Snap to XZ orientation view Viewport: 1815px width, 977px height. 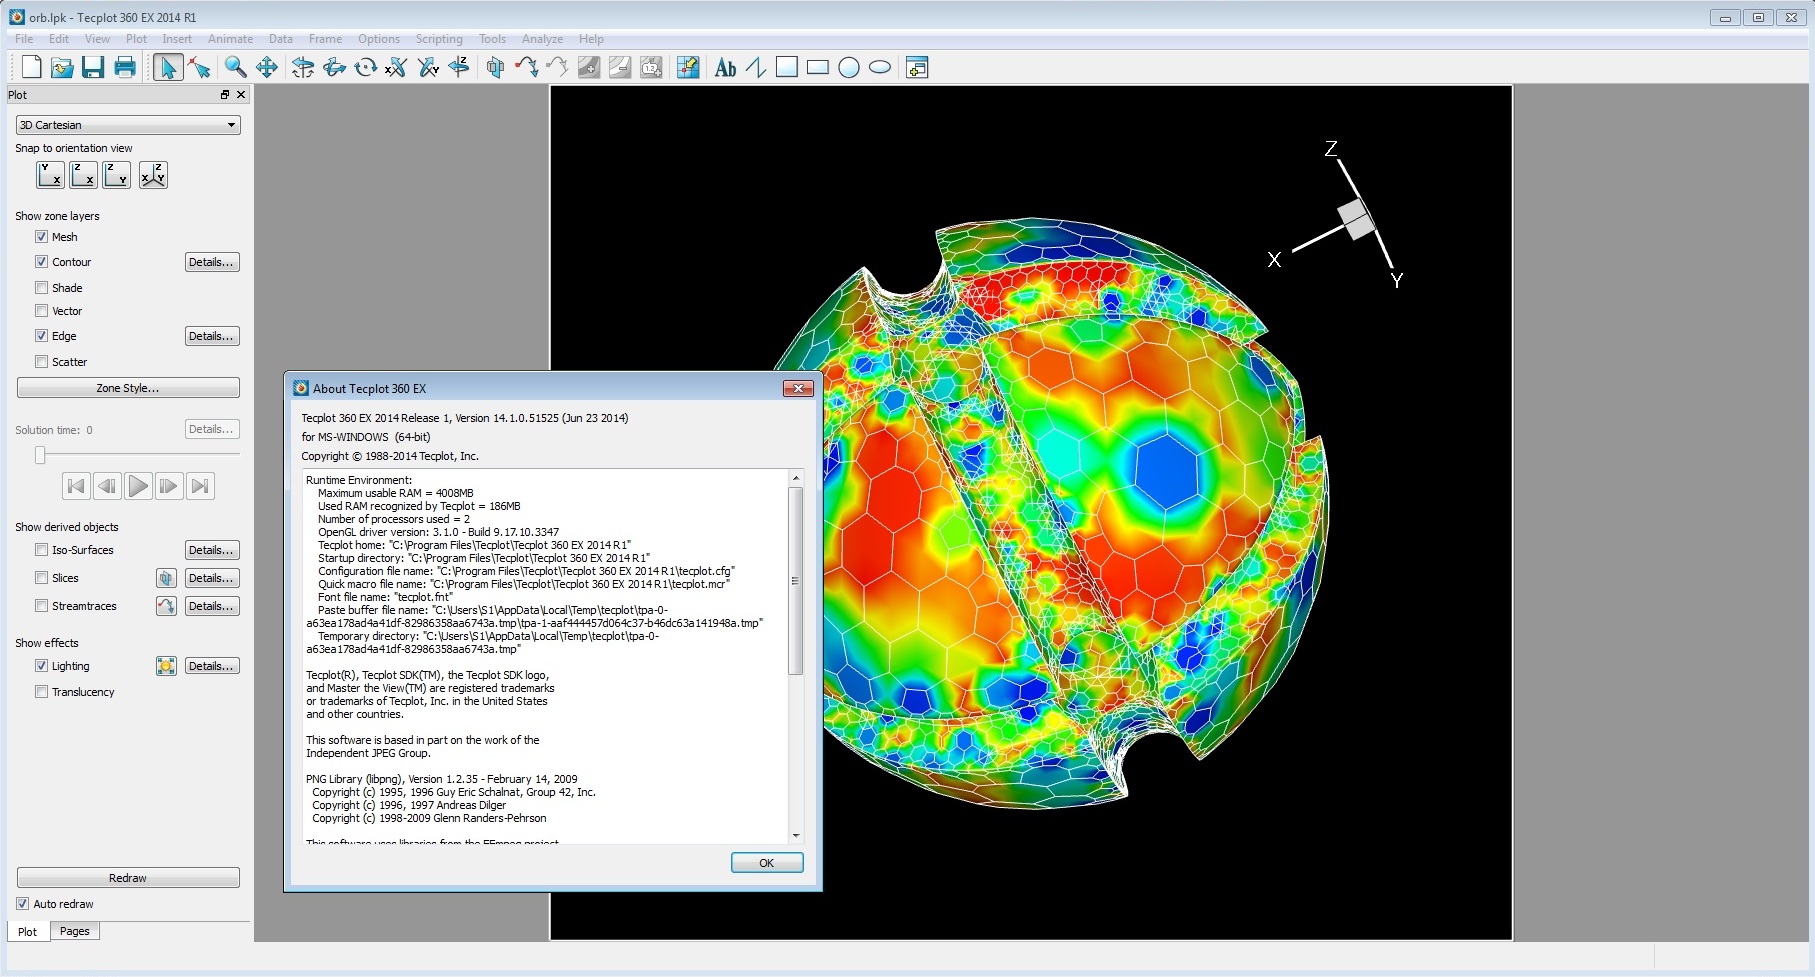click(84, 175)
